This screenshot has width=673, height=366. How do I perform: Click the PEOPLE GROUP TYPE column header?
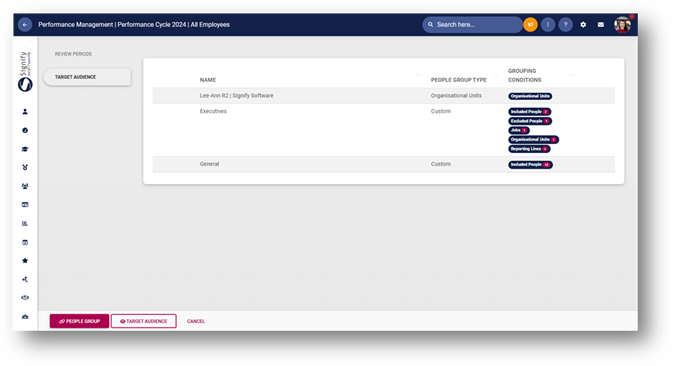tap(458, 80)
